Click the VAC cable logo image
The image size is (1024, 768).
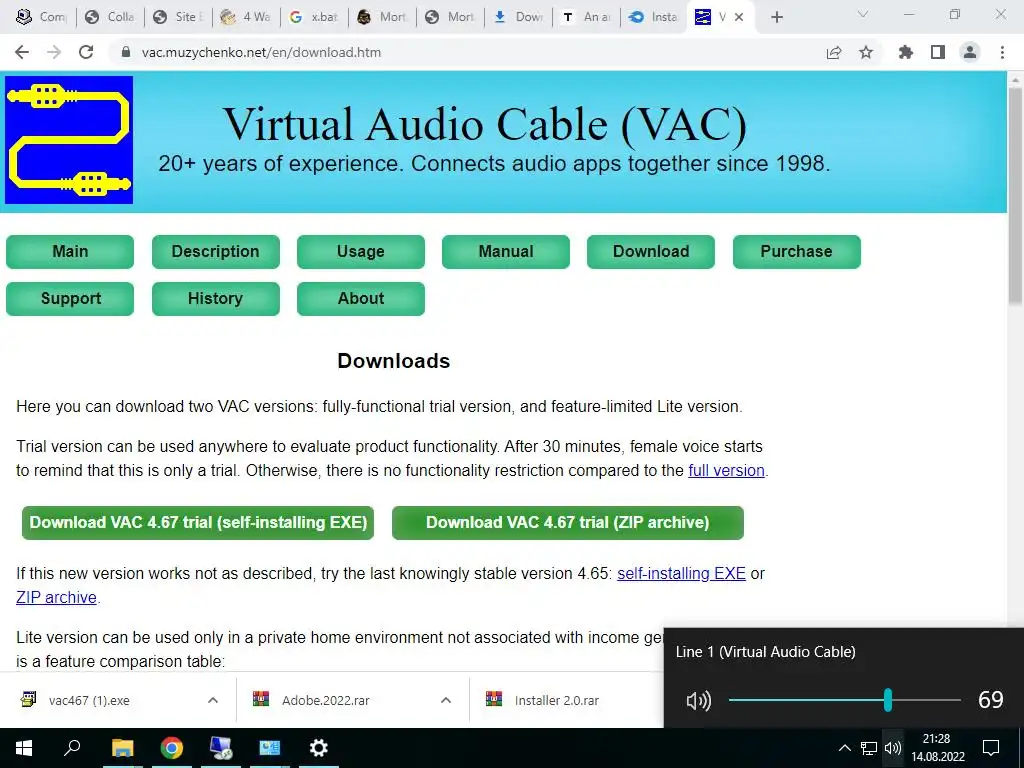click(x=69, y=140)
